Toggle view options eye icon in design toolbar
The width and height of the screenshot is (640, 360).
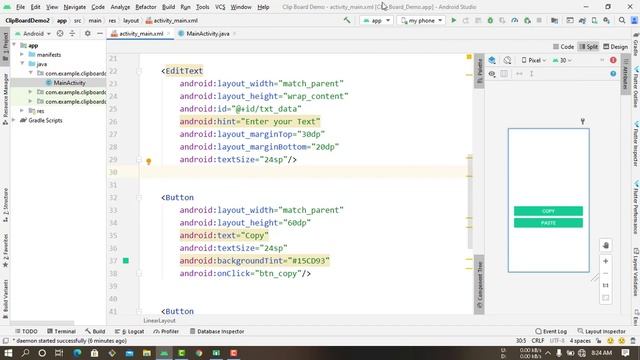pyautogui.click(x=492, y=74)
